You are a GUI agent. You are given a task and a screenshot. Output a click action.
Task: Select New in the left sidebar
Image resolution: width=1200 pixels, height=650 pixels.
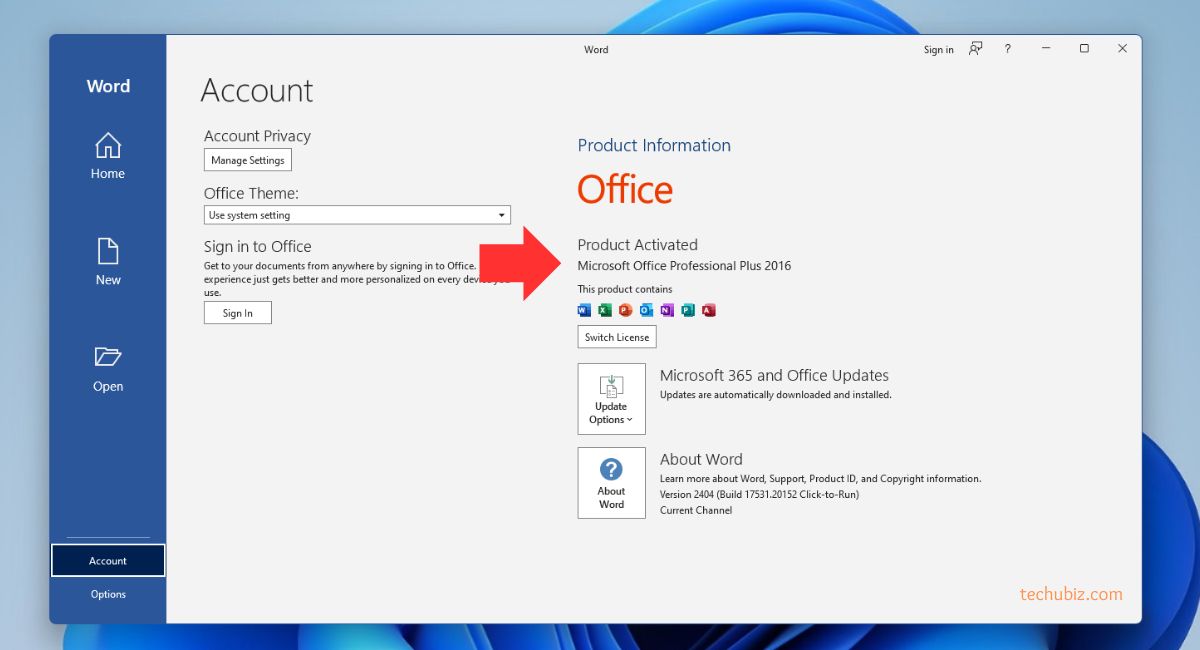(x=108, y=262)
